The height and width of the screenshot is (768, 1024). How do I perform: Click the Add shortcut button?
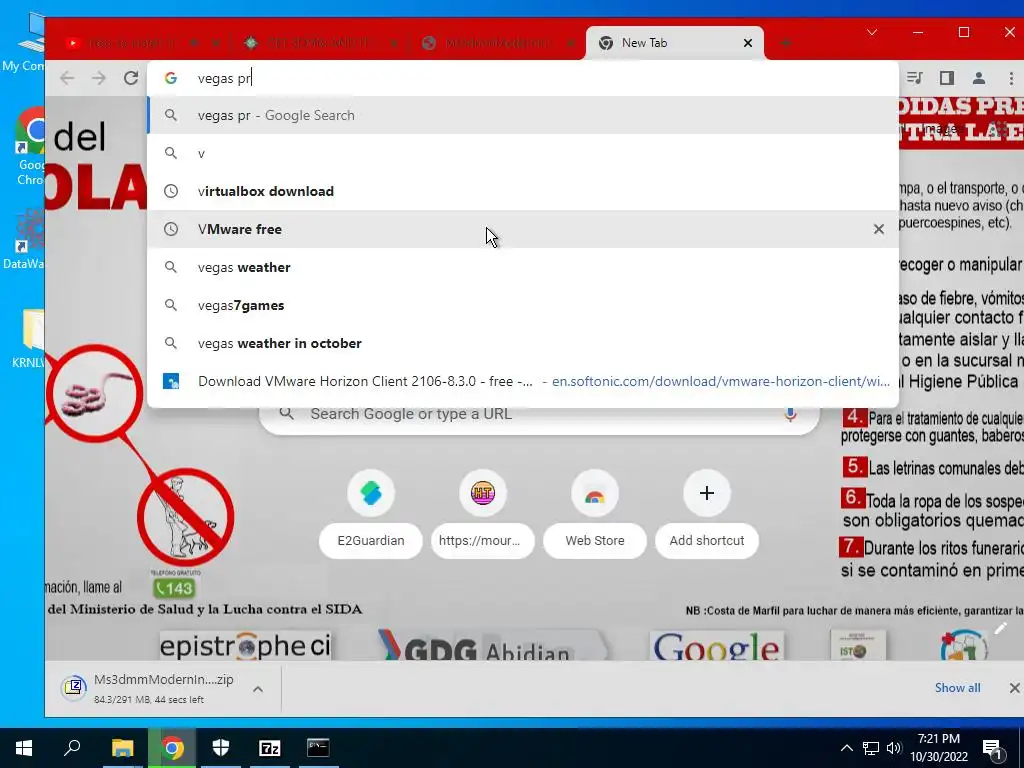tap(707, 513)
